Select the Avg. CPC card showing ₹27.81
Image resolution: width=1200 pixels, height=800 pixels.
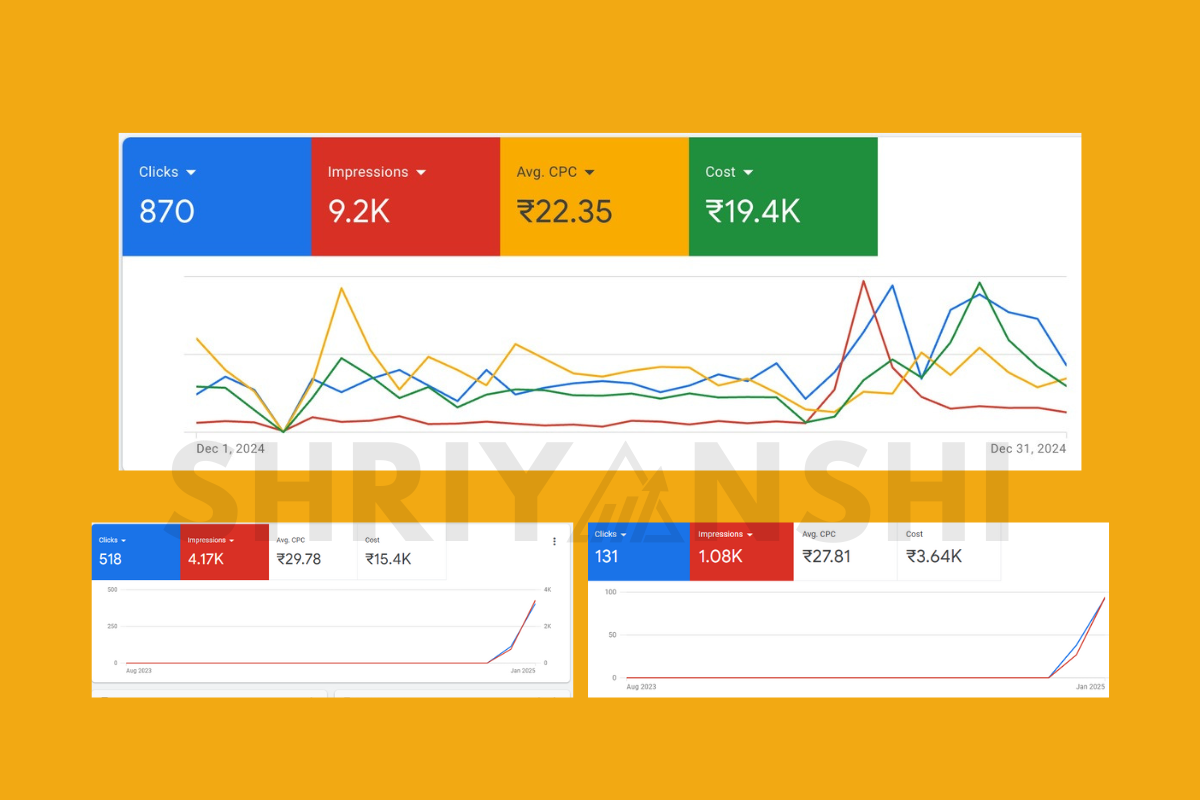[x=845, y=550]
